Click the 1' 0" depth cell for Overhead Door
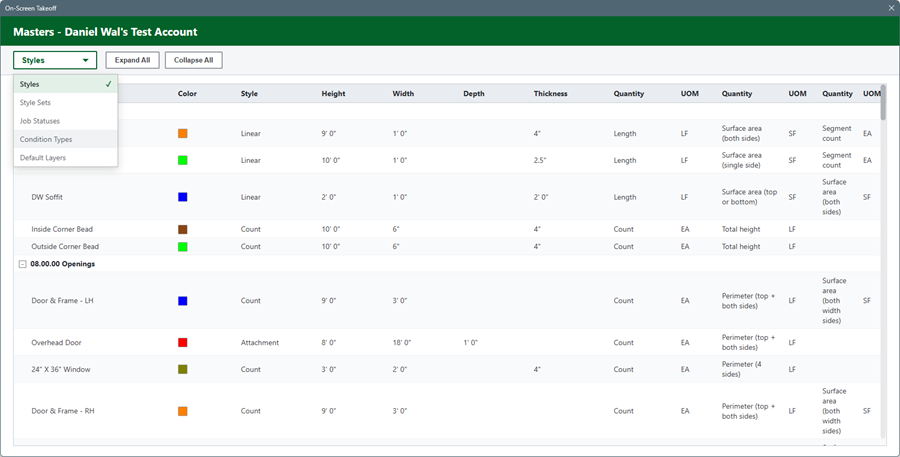This screenshot has width=900, height=457. click(x=471, y=342)
